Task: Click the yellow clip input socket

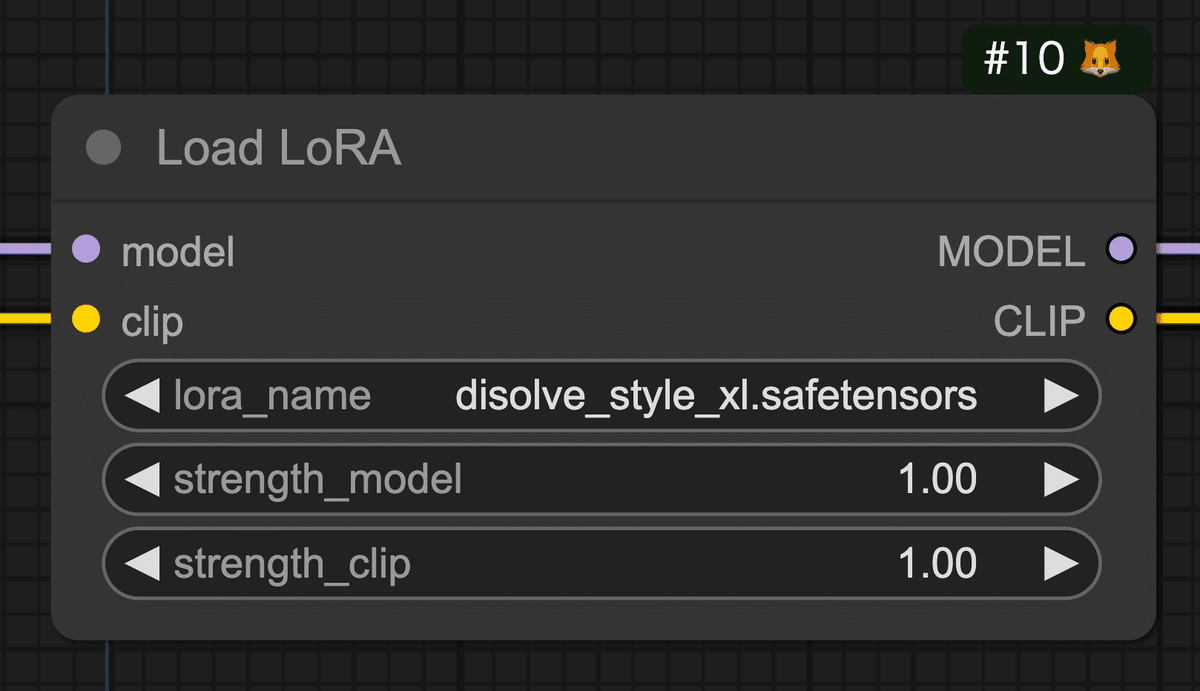Action: point(87,320)
